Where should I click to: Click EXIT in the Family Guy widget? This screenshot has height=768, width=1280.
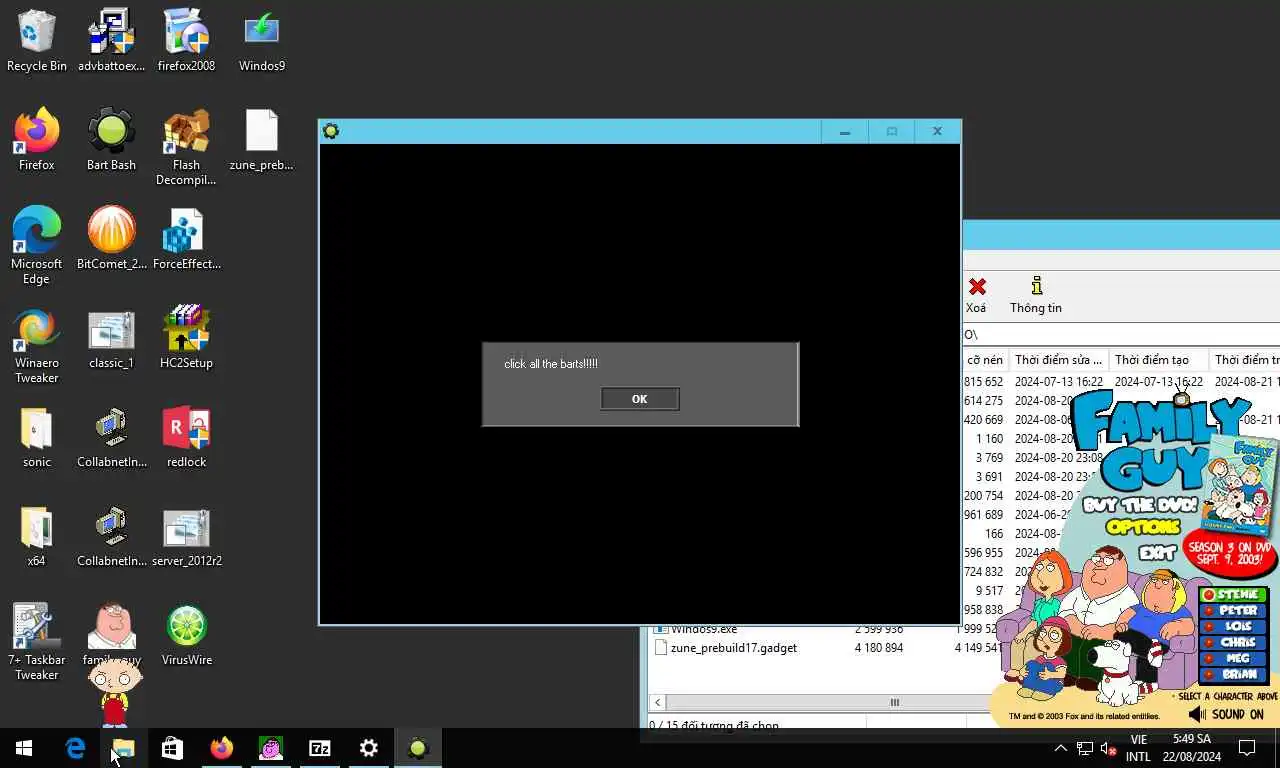coord(1157,552)
